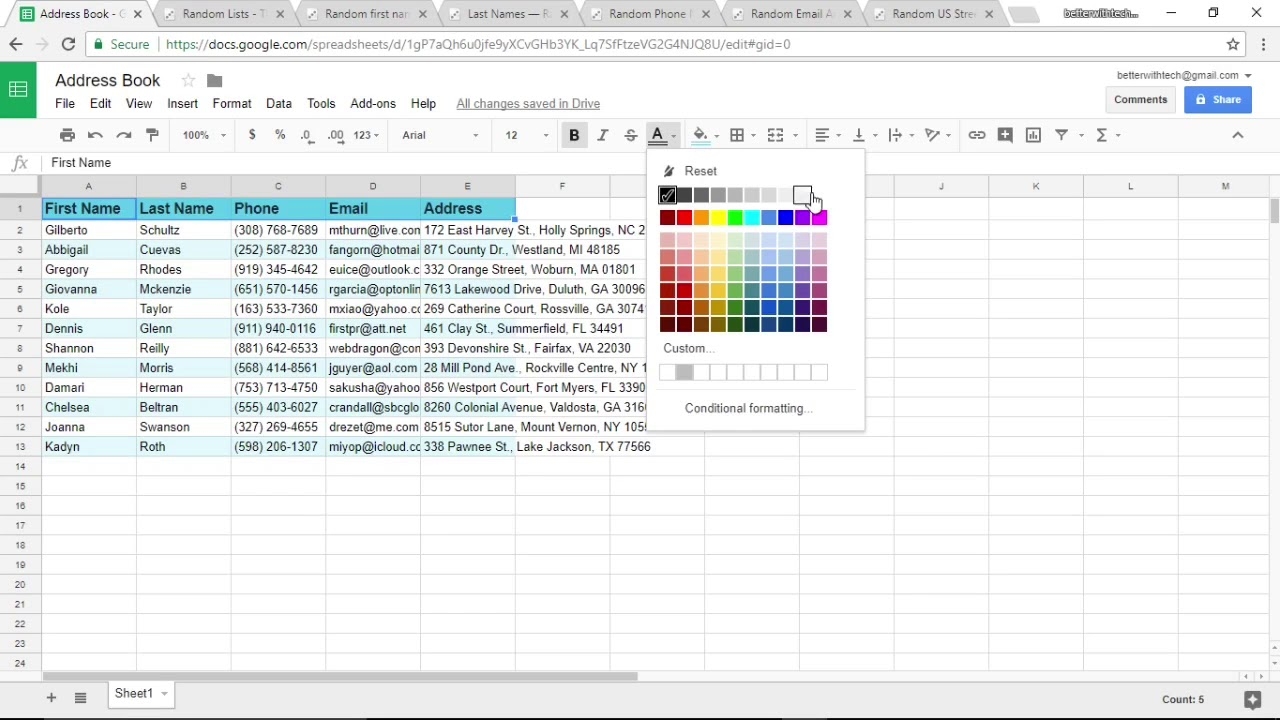Bookmark this page star icon
Viewport: 1280px width, 720px height.
[1233, 44]
